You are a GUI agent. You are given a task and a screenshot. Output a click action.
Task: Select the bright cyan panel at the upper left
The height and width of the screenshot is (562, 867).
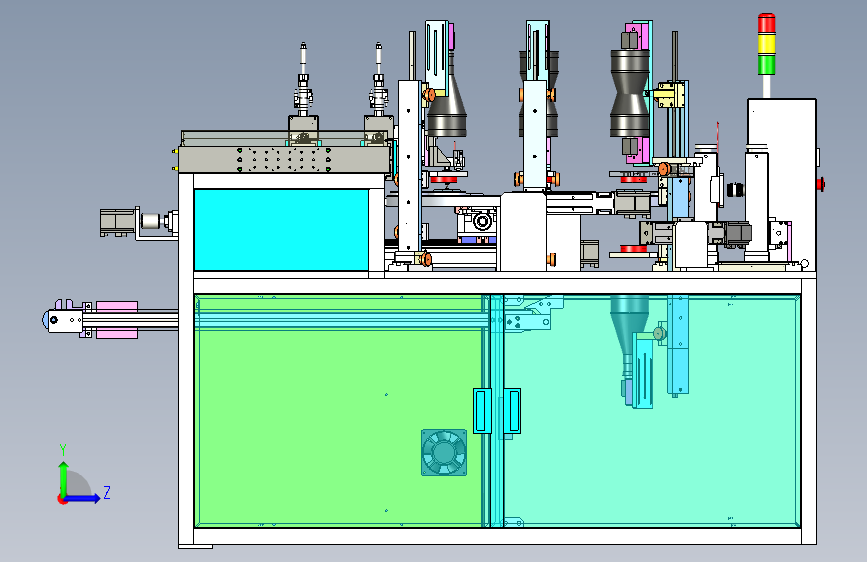coord(281,230)
